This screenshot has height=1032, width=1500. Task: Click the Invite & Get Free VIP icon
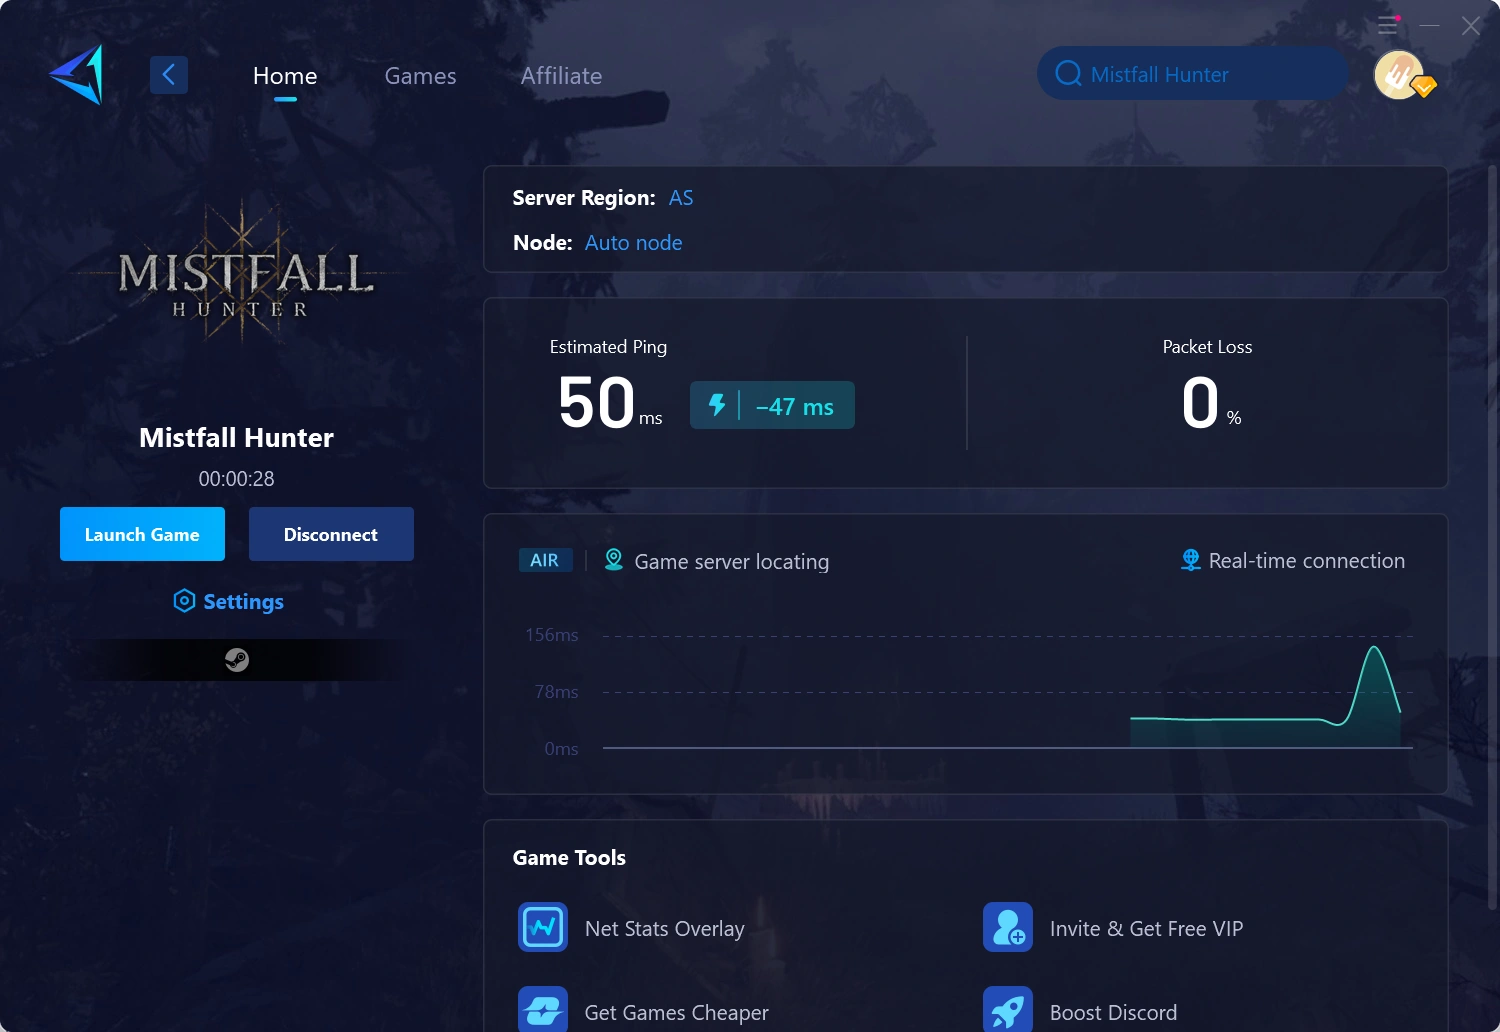point(1008,927)
